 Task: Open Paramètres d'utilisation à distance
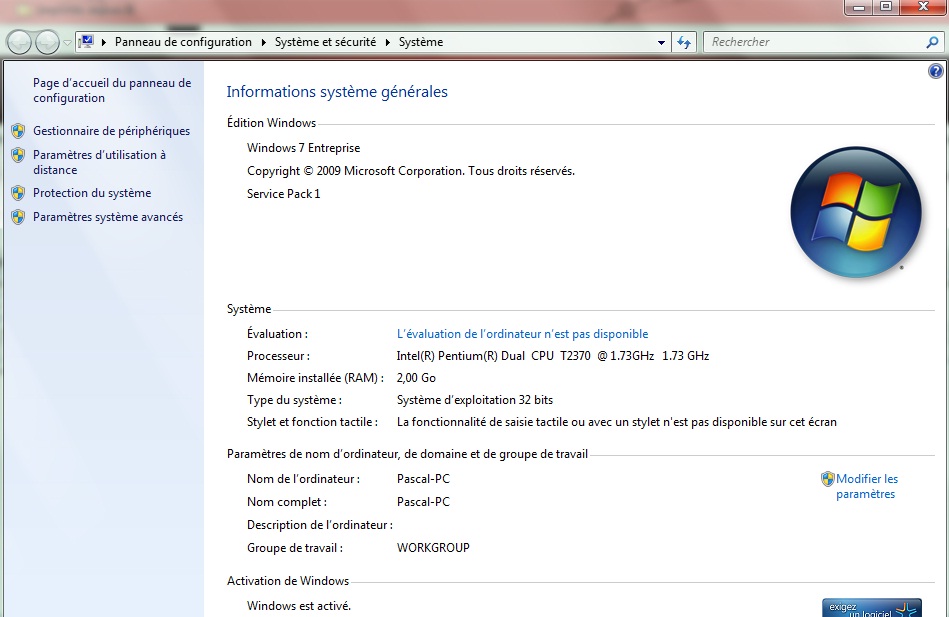[99, 162]
